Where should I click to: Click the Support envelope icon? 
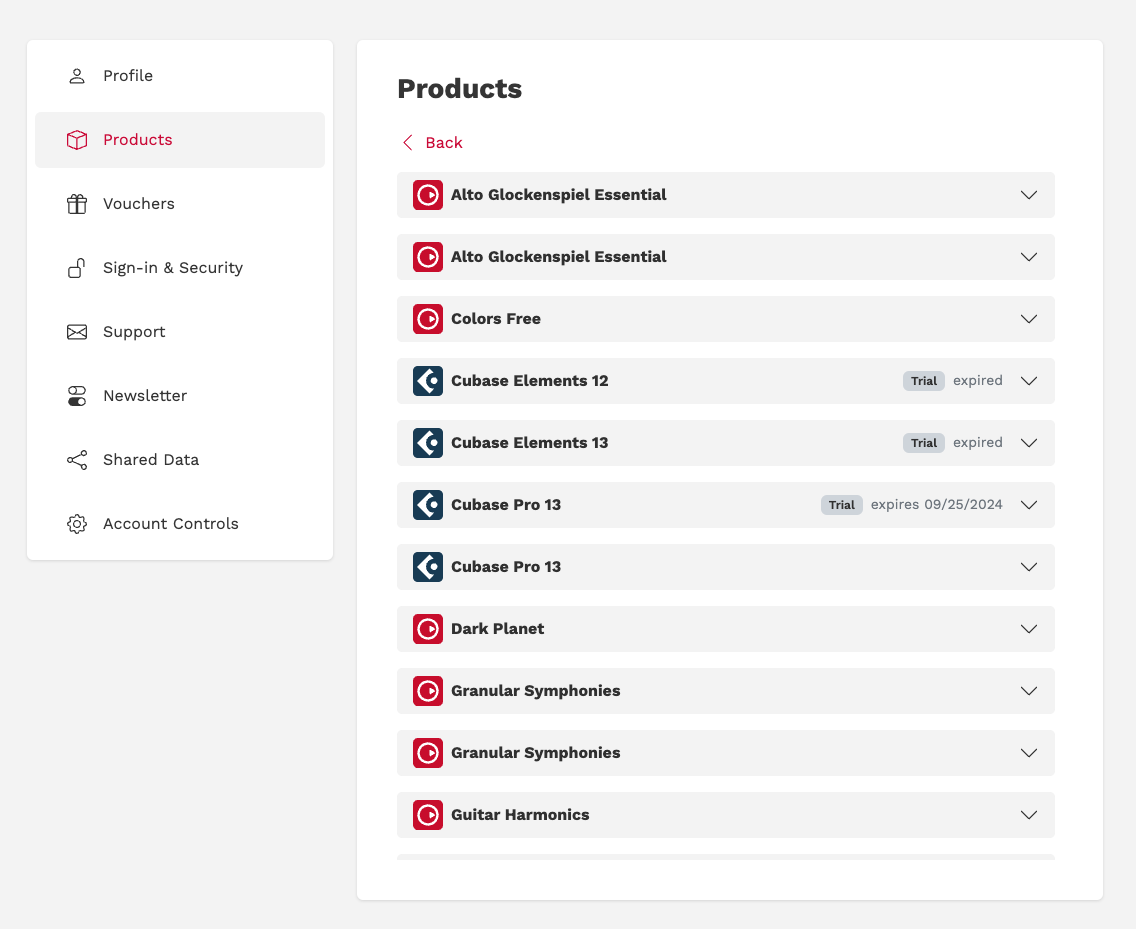[x=77, y=332]
